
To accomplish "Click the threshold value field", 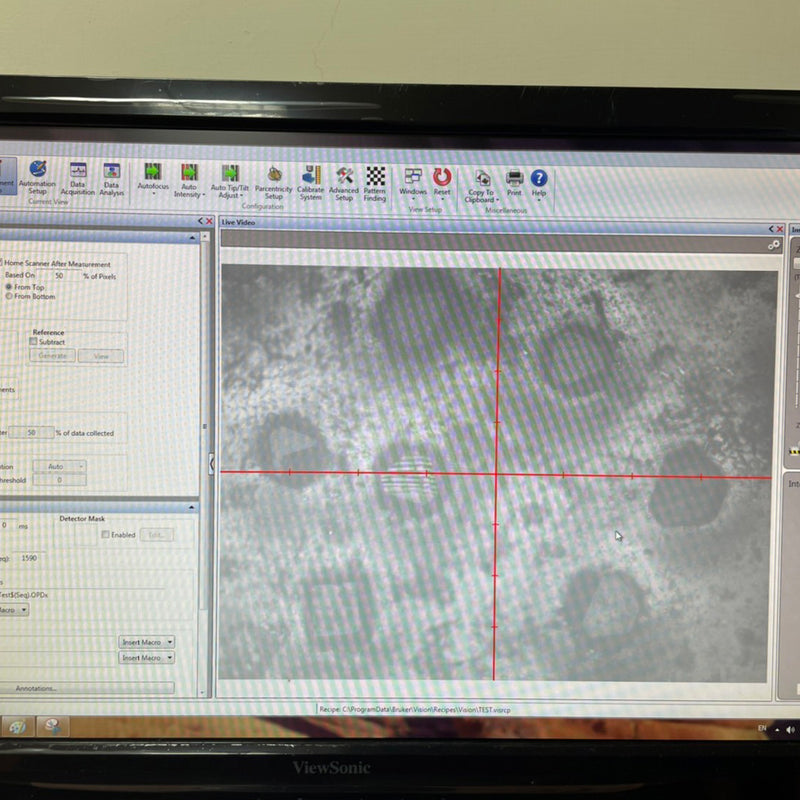I will (x=60, y=480).
